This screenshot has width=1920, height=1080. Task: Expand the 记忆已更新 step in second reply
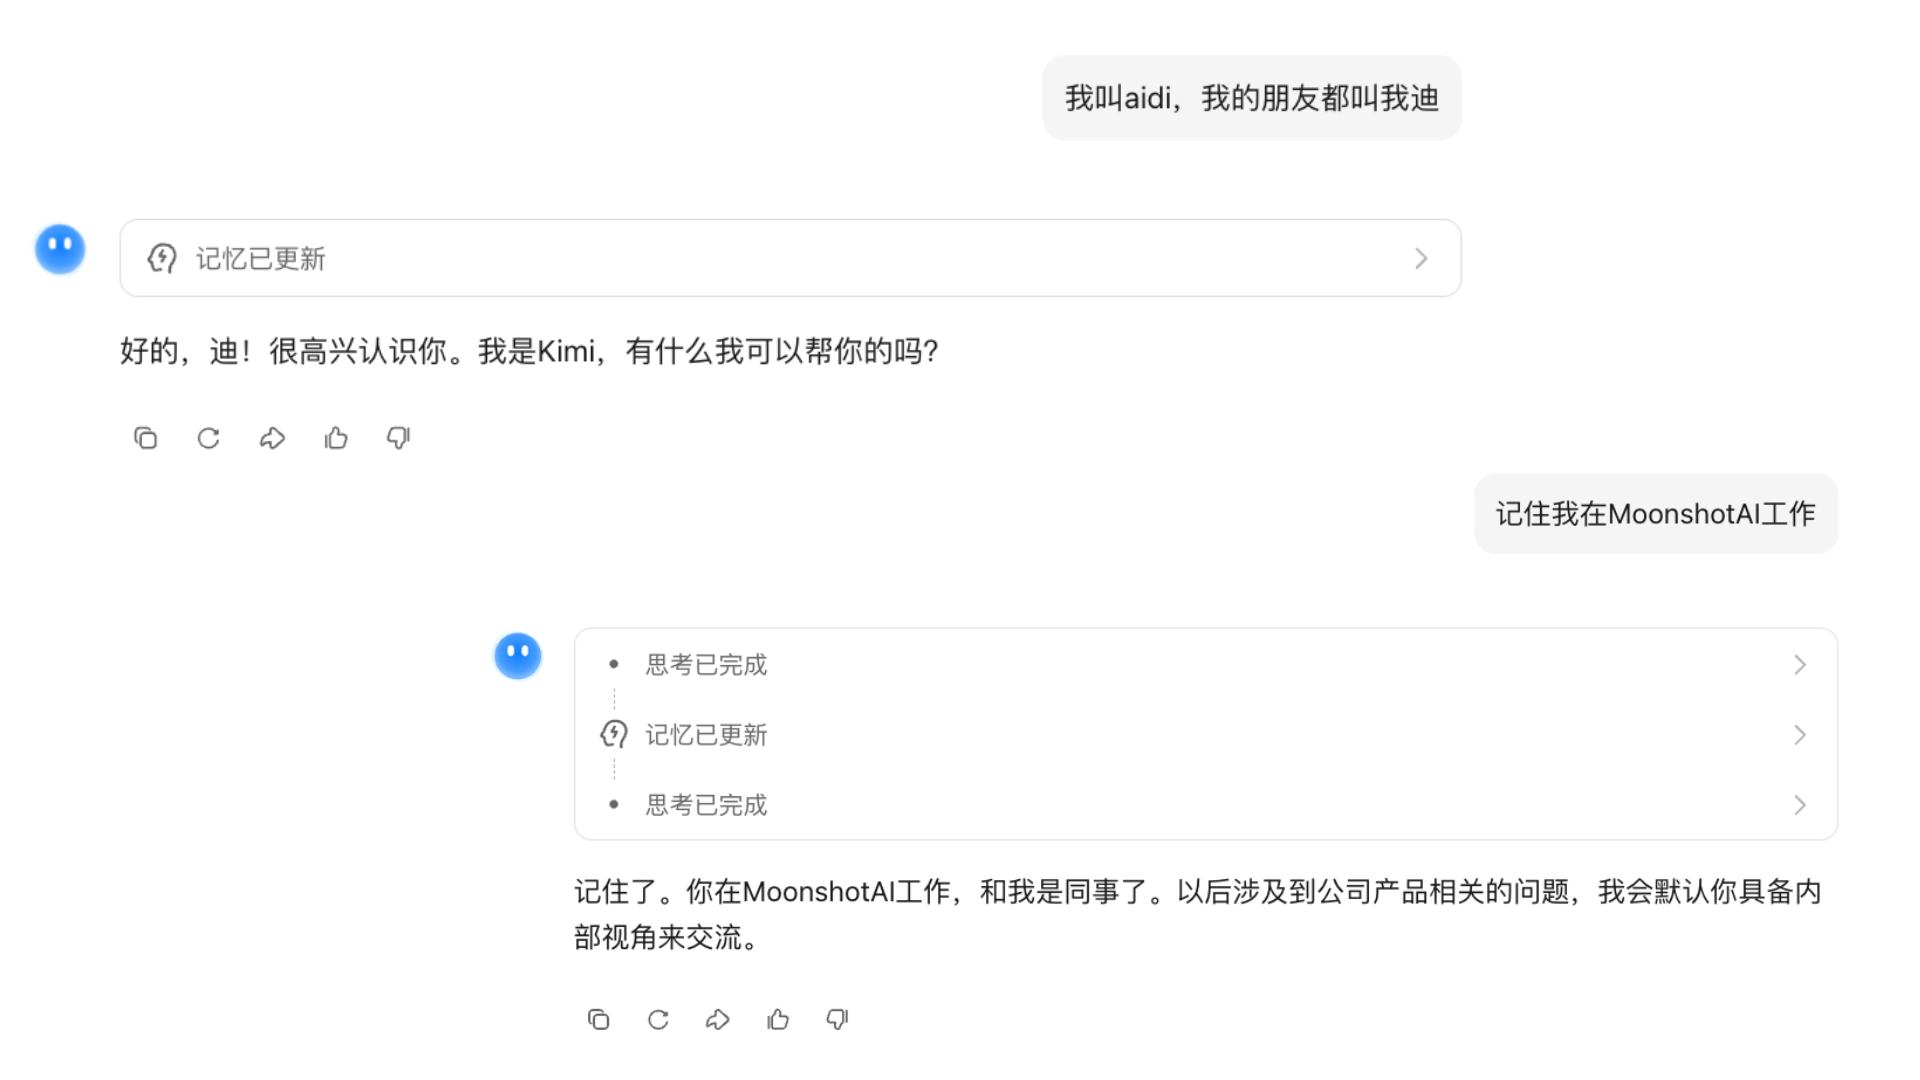tap(1799, 735)
